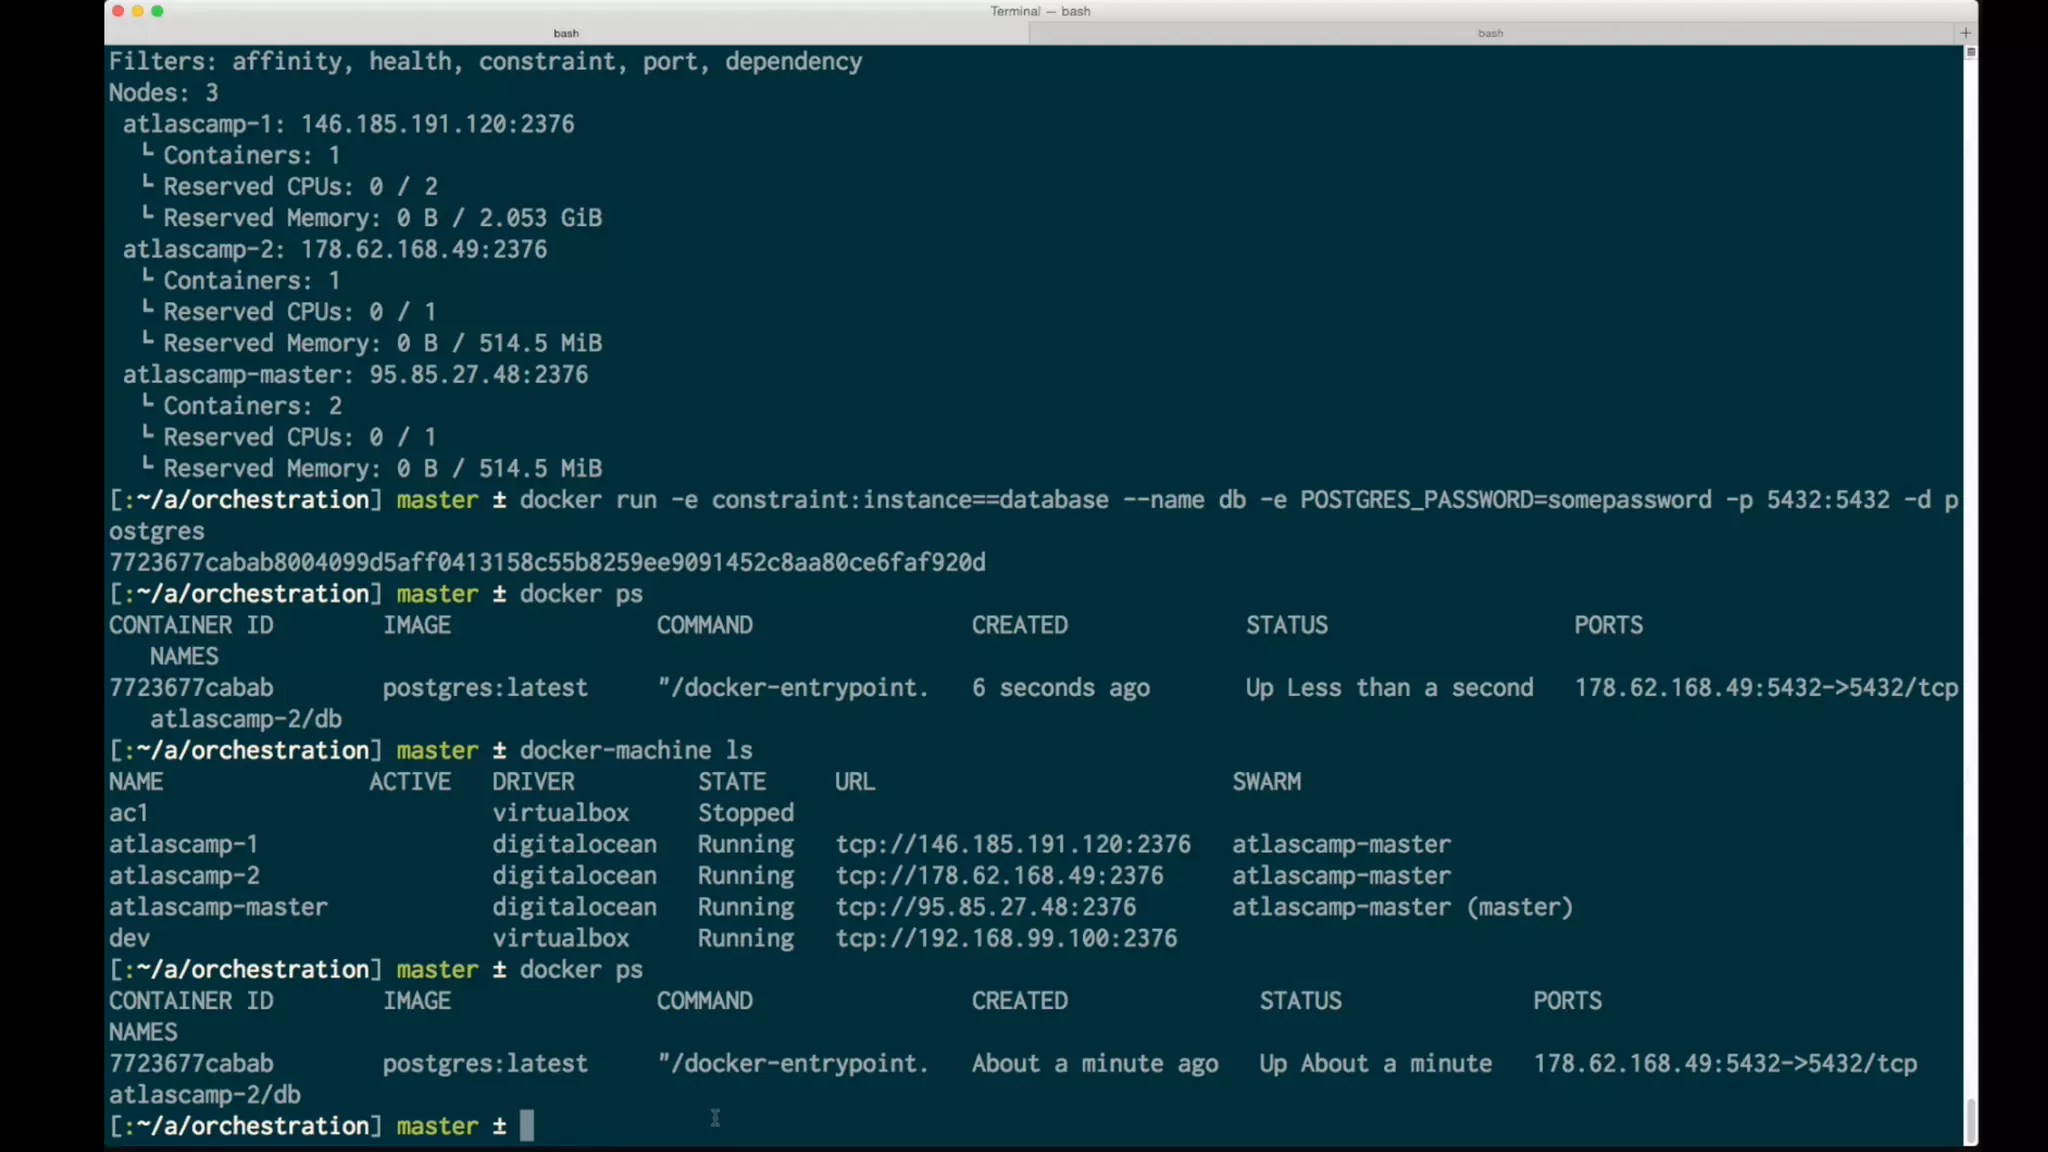Click the 'Filters: affinity, health' line
2048x1152 pixels.
[485, 62]
